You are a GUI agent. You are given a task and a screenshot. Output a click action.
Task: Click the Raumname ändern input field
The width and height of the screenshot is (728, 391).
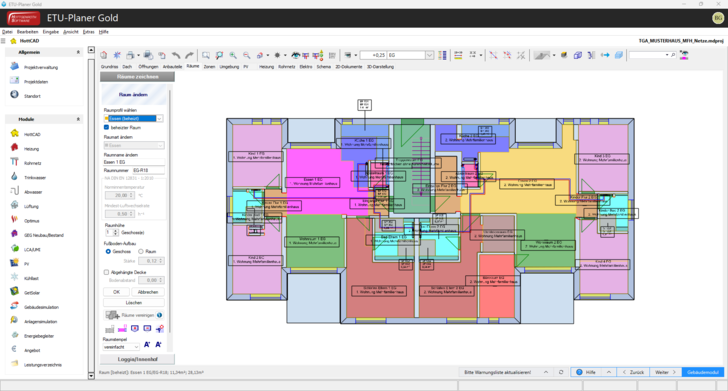tap(134, 162)
